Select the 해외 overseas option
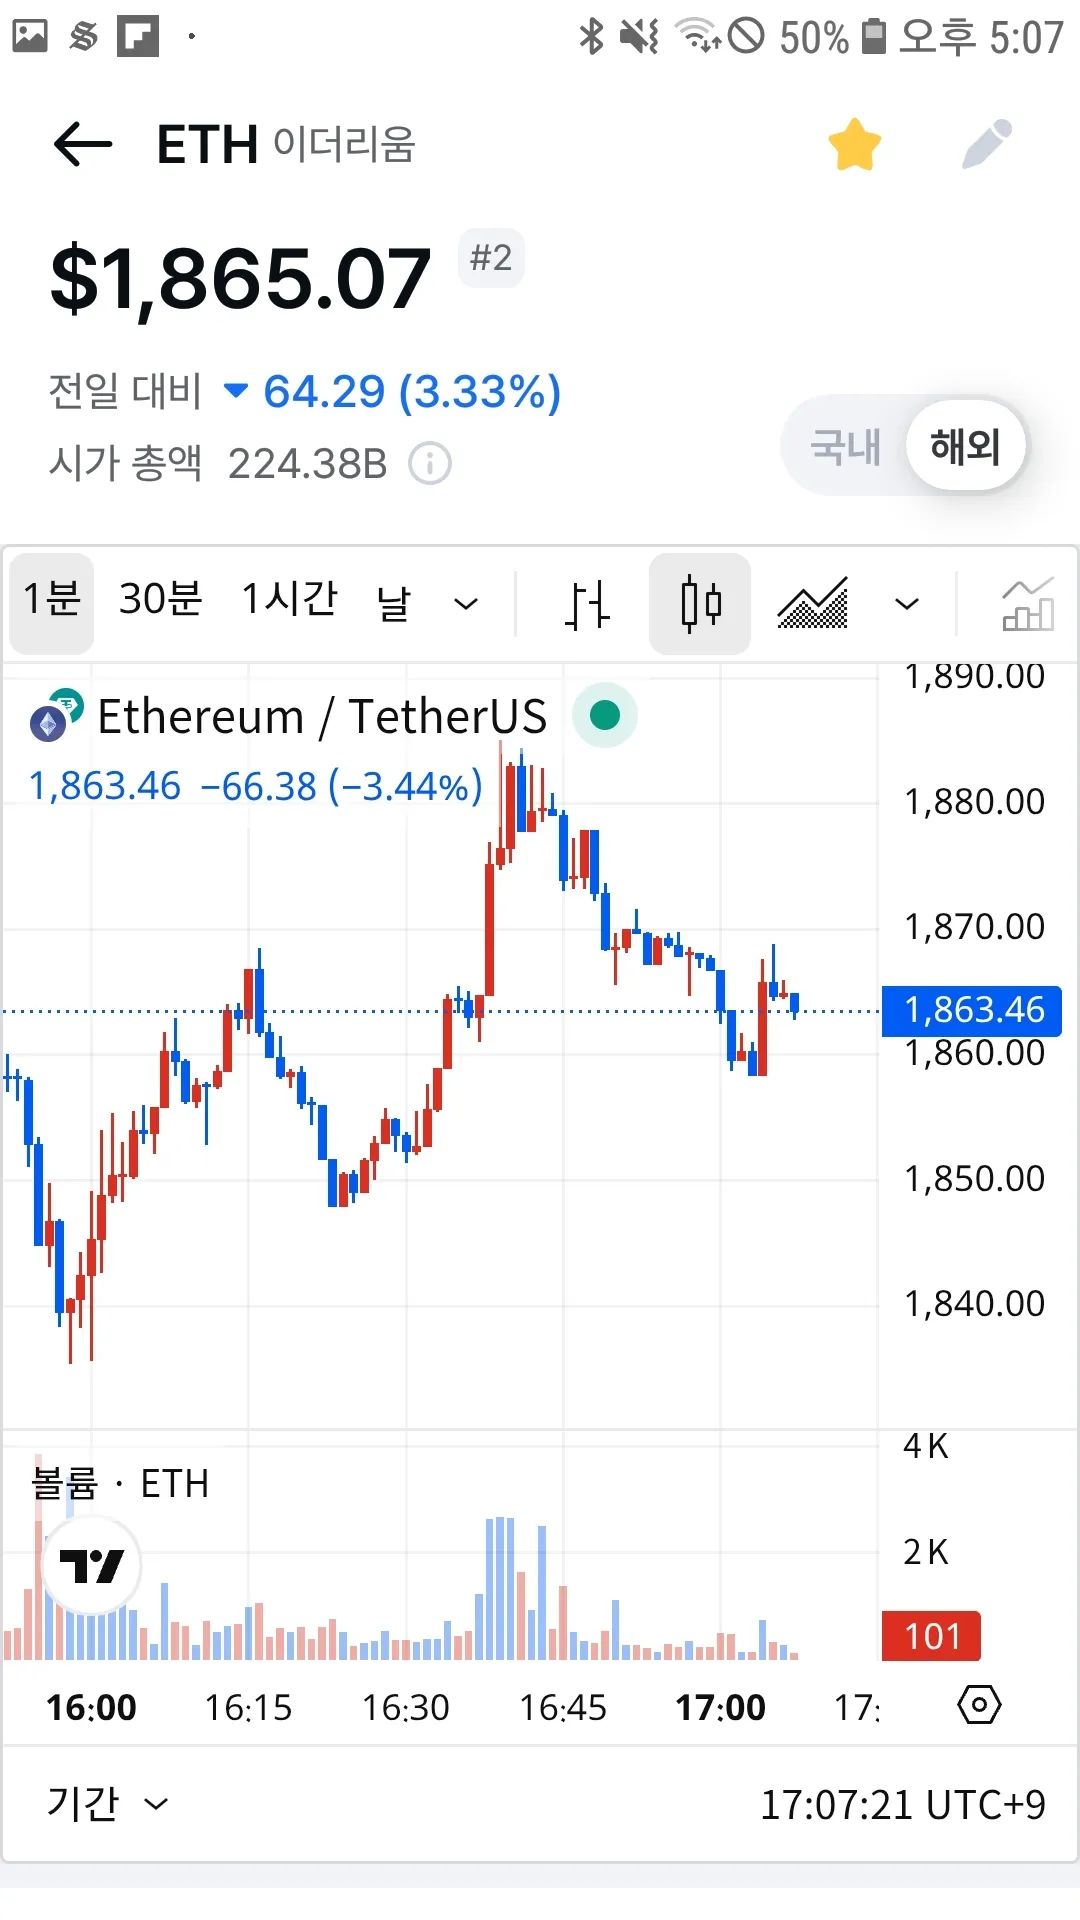 click(965, 446)
